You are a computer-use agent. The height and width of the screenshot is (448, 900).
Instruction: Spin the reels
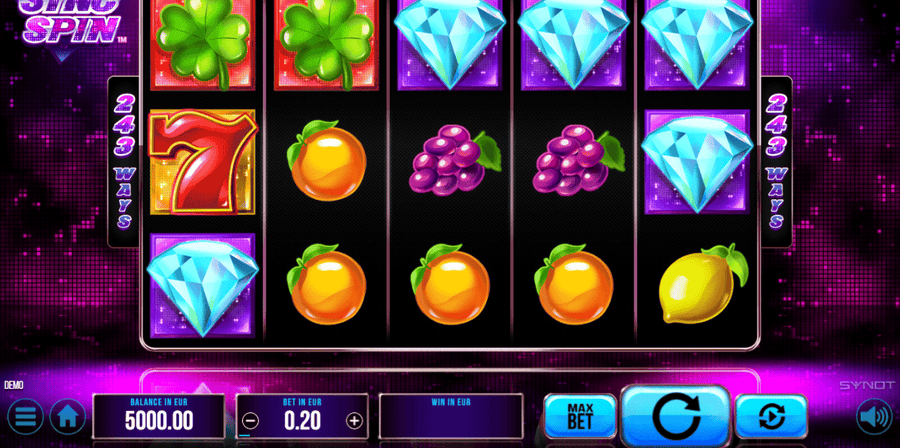676,417
